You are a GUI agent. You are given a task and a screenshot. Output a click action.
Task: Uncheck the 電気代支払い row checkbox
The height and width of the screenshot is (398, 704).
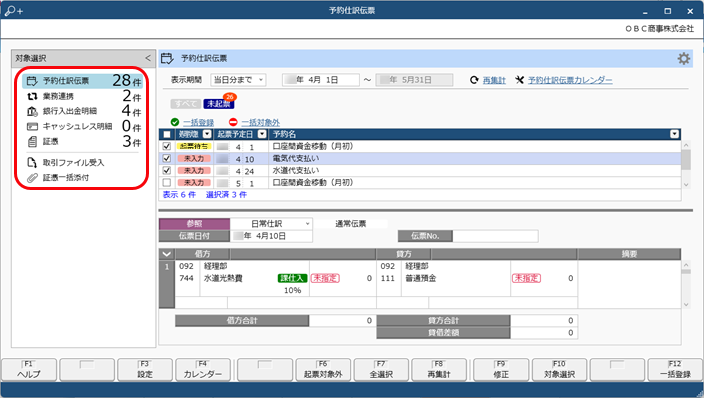point(167,159)
